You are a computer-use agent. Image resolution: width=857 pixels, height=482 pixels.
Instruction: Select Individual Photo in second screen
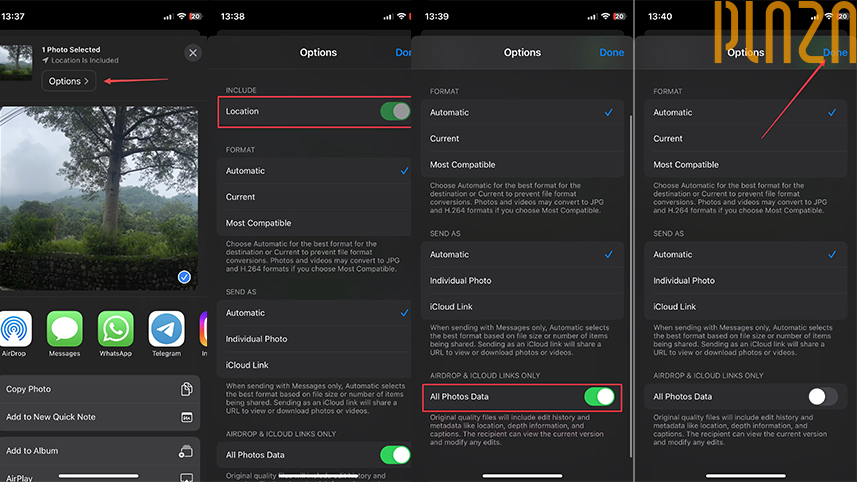click(314, 339)
